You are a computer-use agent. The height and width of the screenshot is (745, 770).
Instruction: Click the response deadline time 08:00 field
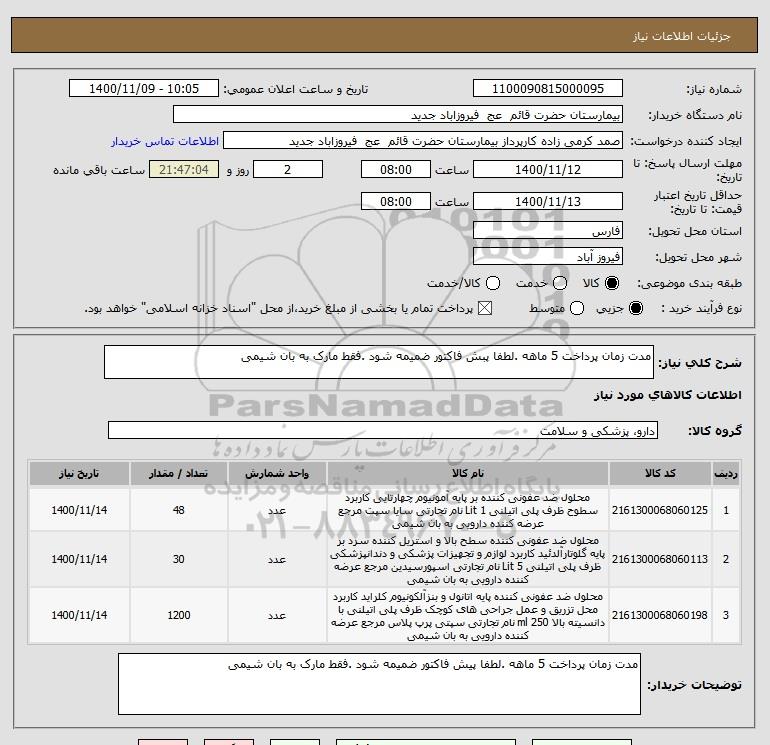(396, 169)
